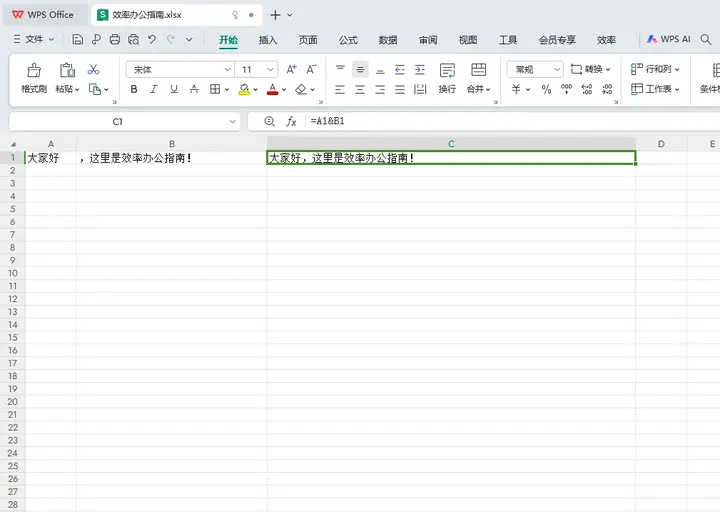Viewport: 720px width, 512px height.
Task: Cut selection with scissors icon
Action: coord(94,69)
